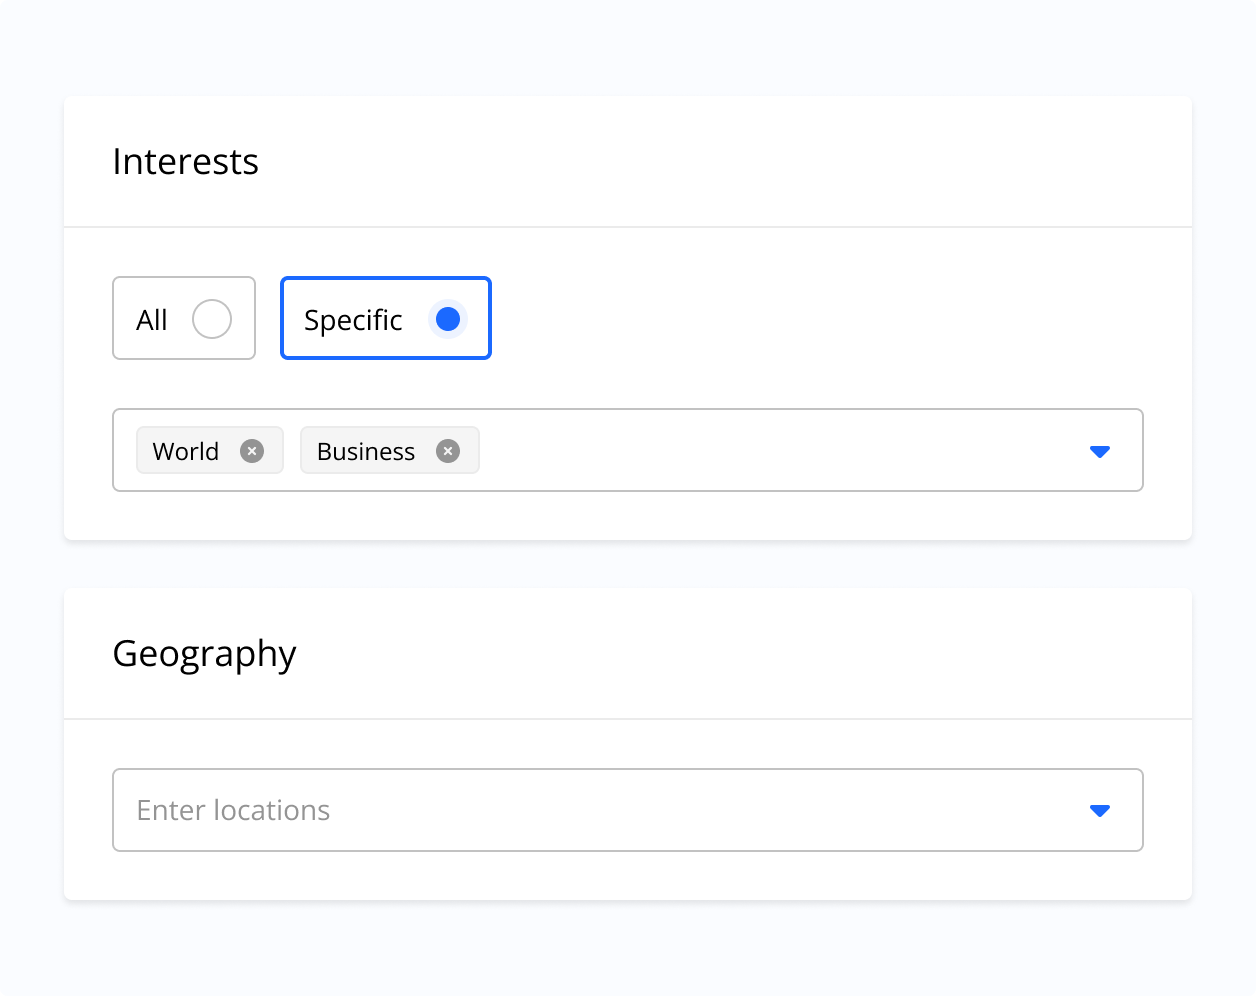Click the blue caret in the interests box
Image resolution: width=1256 pixels, height=996 pixels.
[1100, 451]
